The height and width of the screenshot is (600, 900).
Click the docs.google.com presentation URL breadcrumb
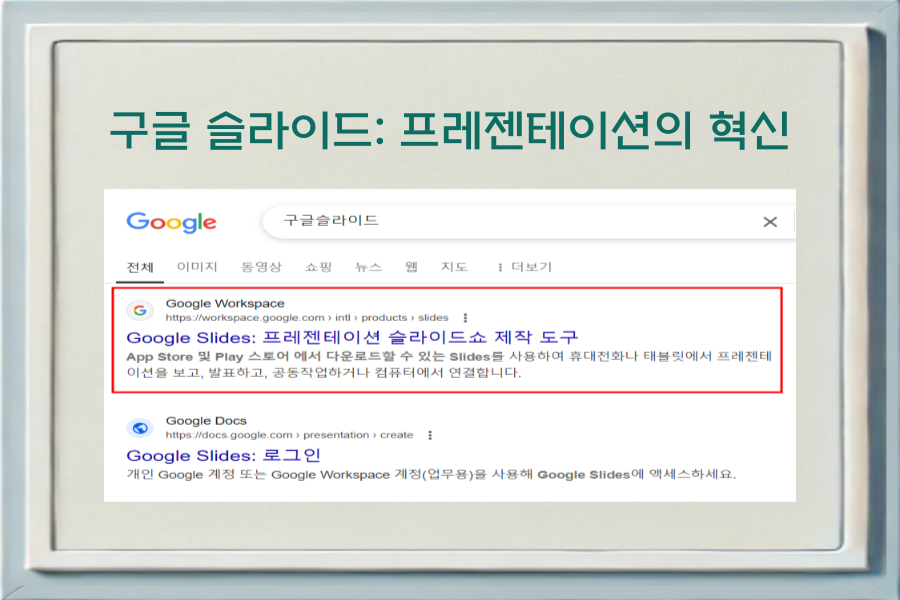click(x=289, y=435)
